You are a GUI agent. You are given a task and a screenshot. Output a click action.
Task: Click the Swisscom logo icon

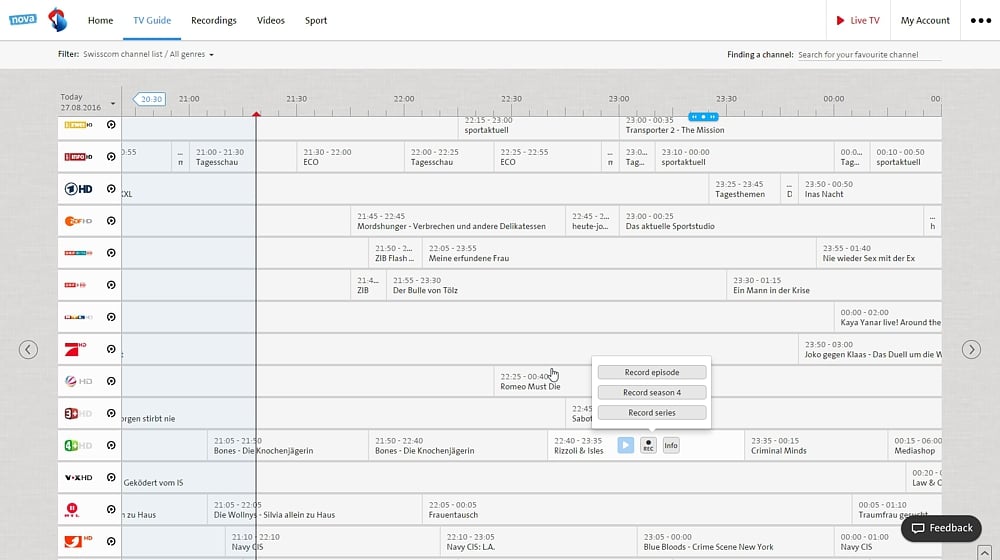57,20
